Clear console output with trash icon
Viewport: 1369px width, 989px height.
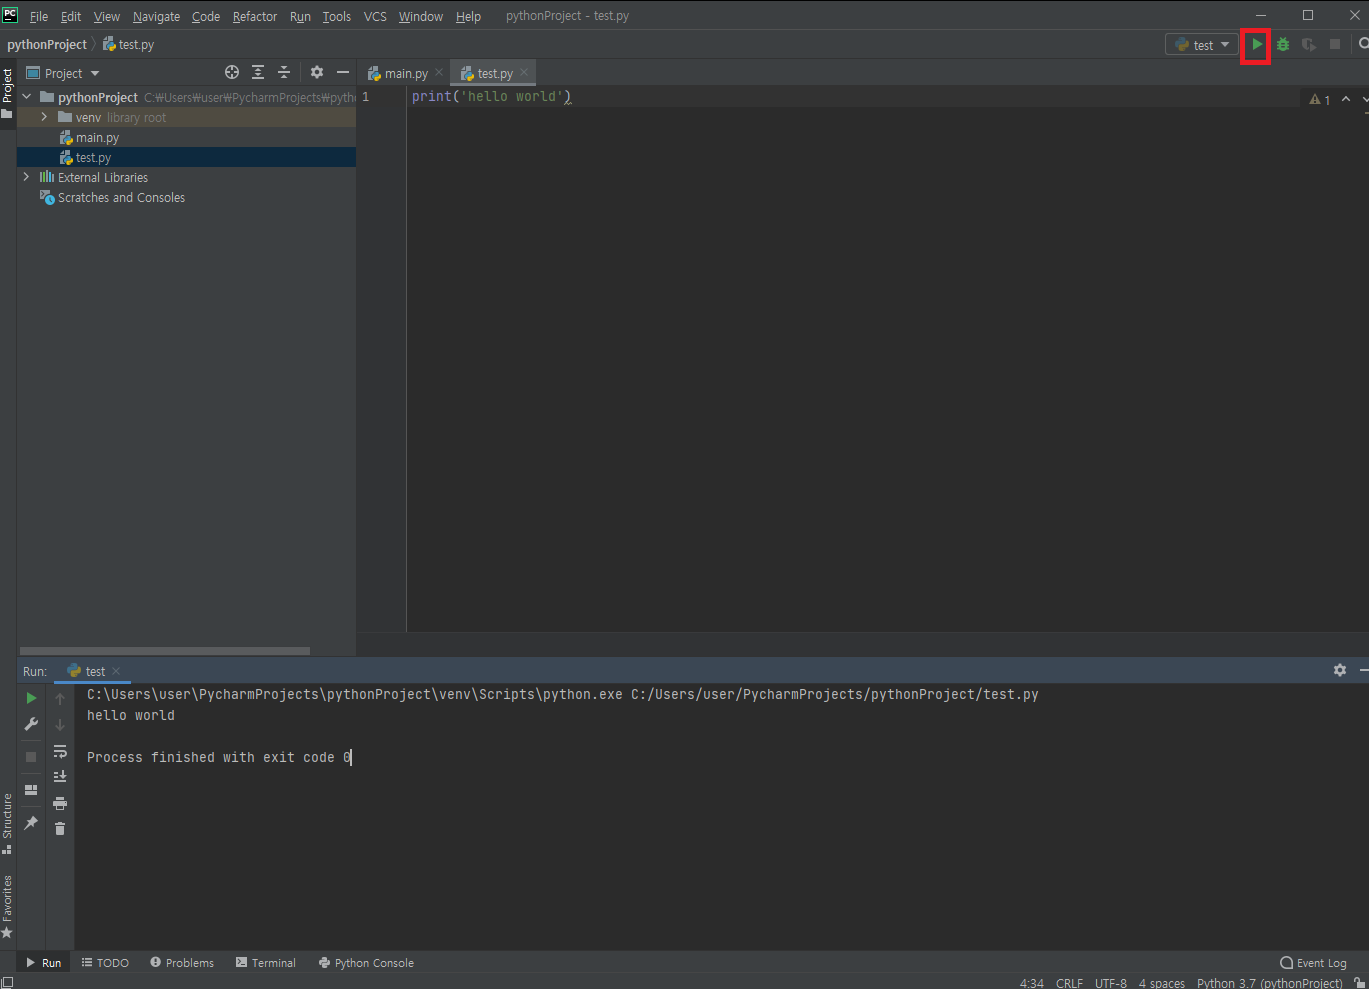coord(60,829)
